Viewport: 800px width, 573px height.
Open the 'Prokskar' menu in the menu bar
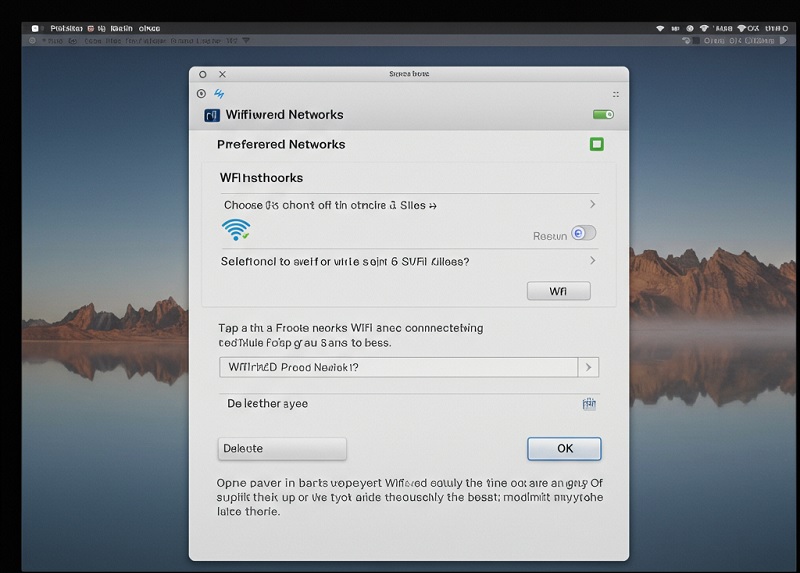(x=66, y=29)
